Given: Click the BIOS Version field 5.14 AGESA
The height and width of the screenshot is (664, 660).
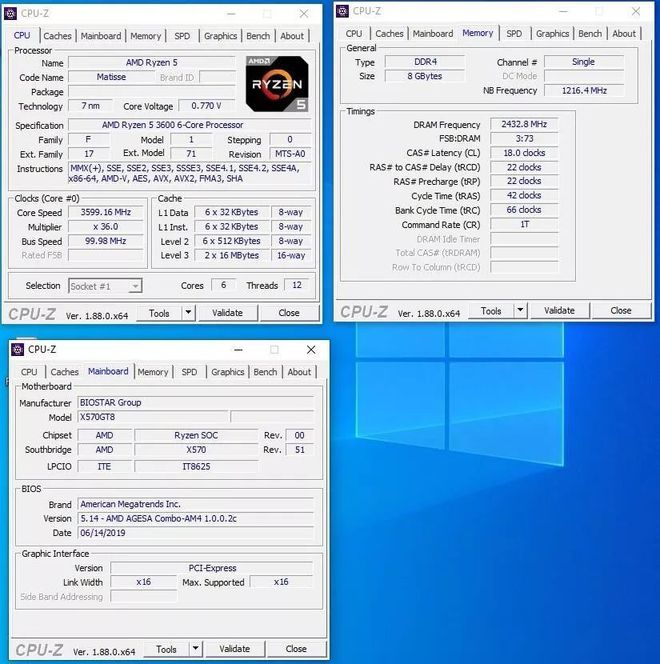Looking at the screenshot, I should click(196, 518).
